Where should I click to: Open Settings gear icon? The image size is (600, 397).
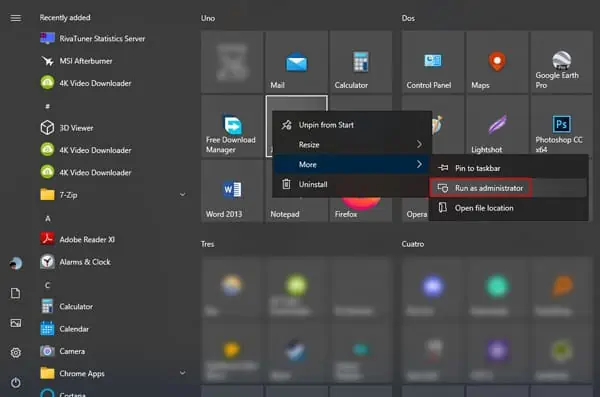coord(15,353)
